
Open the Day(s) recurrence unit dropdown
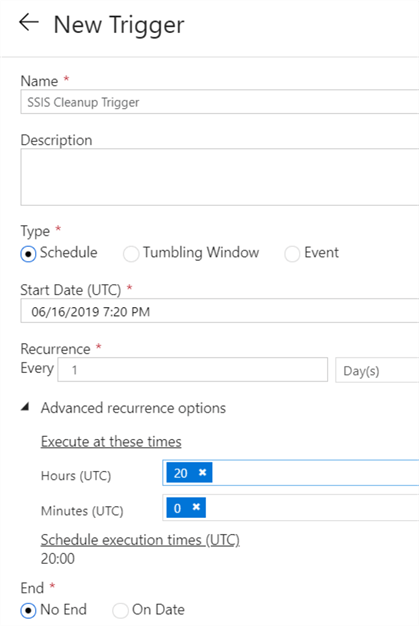pyautogui.click(x=377, y=370)
